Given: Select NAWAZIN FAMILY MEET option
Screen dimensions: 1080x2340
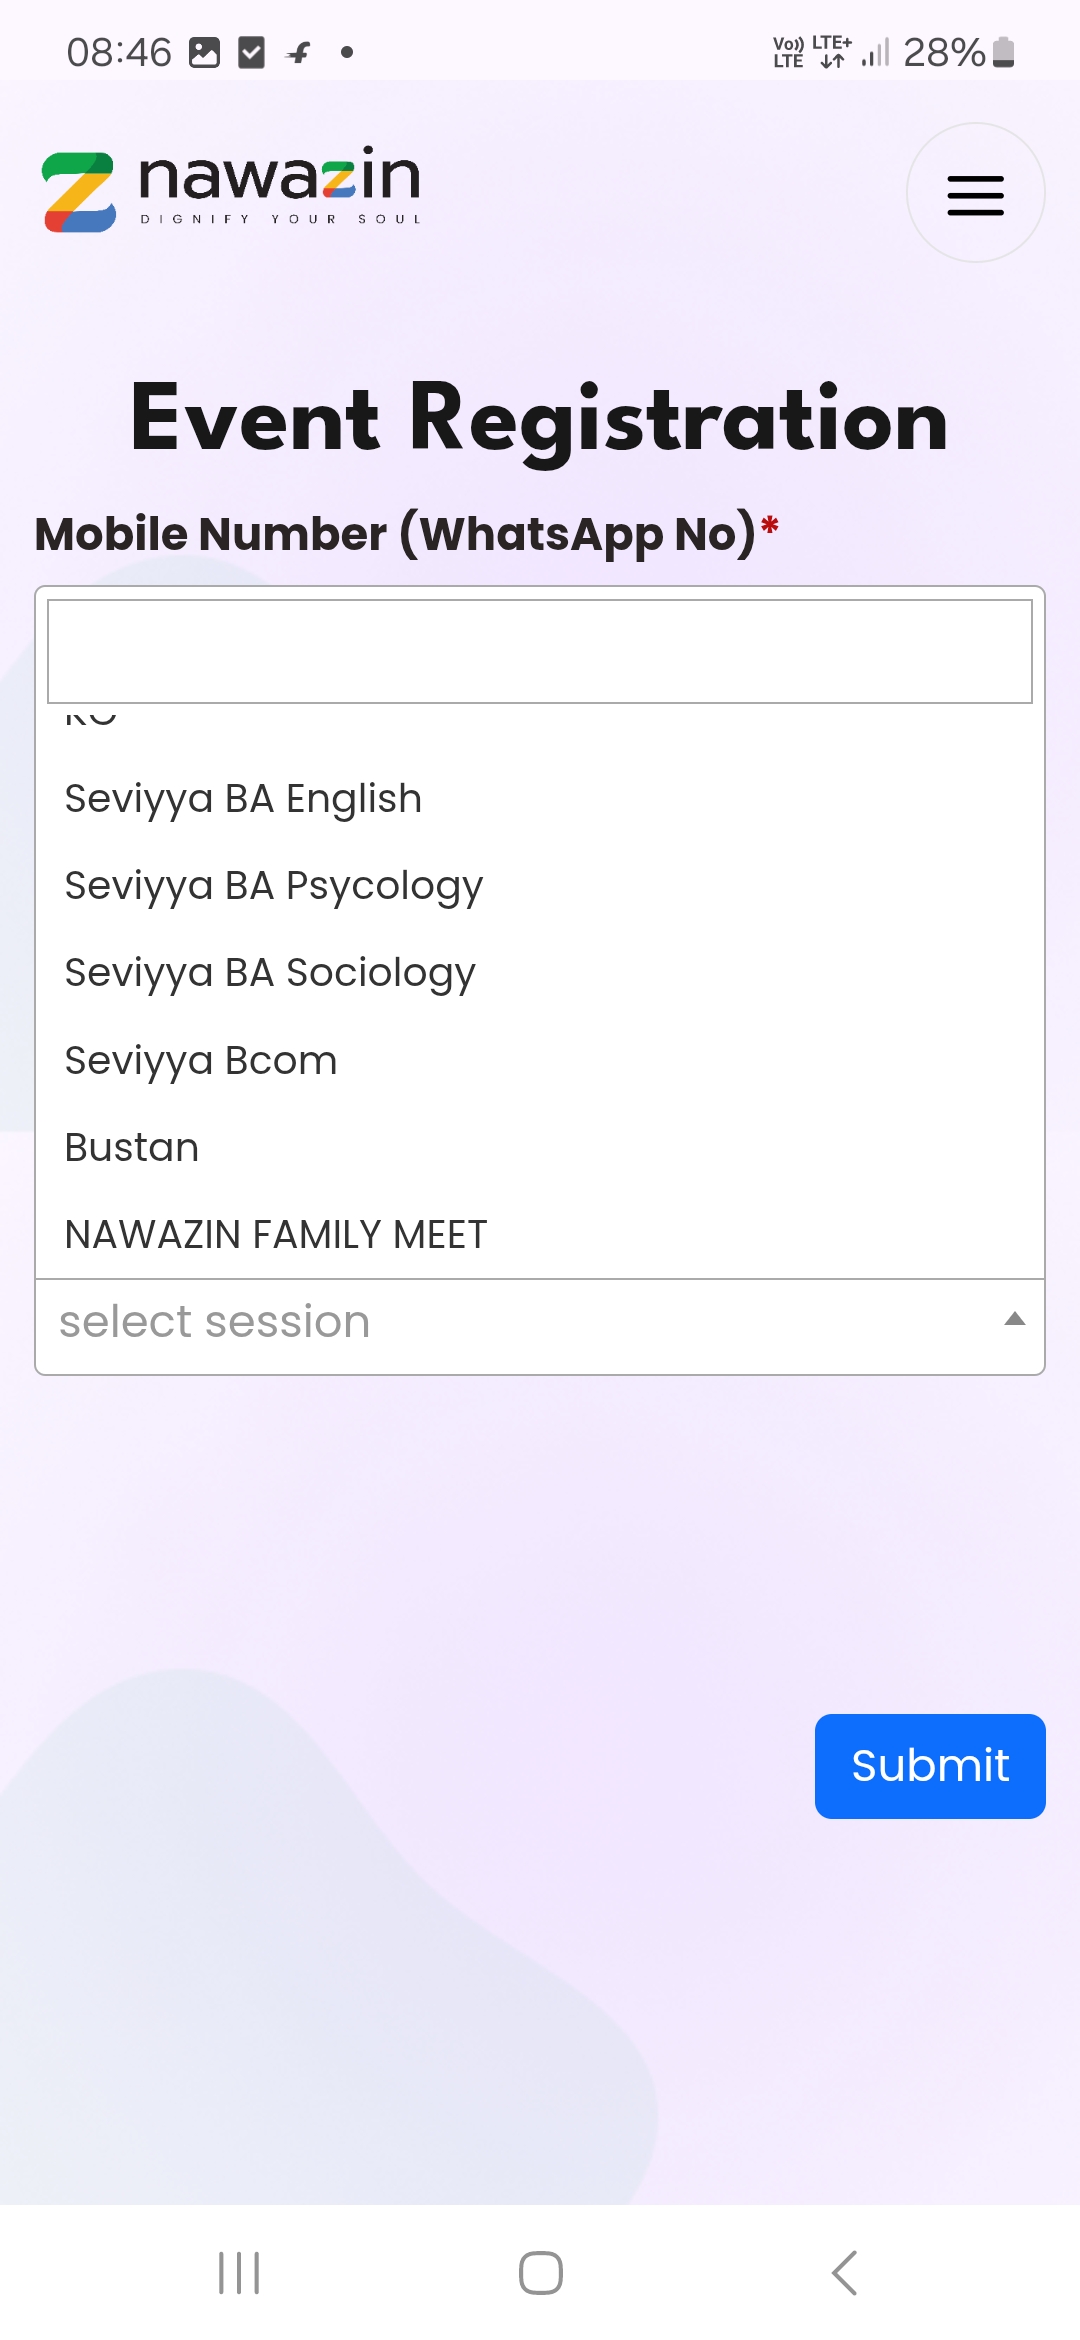Looking at the screenshot, I should click(x=276, y=1235).
